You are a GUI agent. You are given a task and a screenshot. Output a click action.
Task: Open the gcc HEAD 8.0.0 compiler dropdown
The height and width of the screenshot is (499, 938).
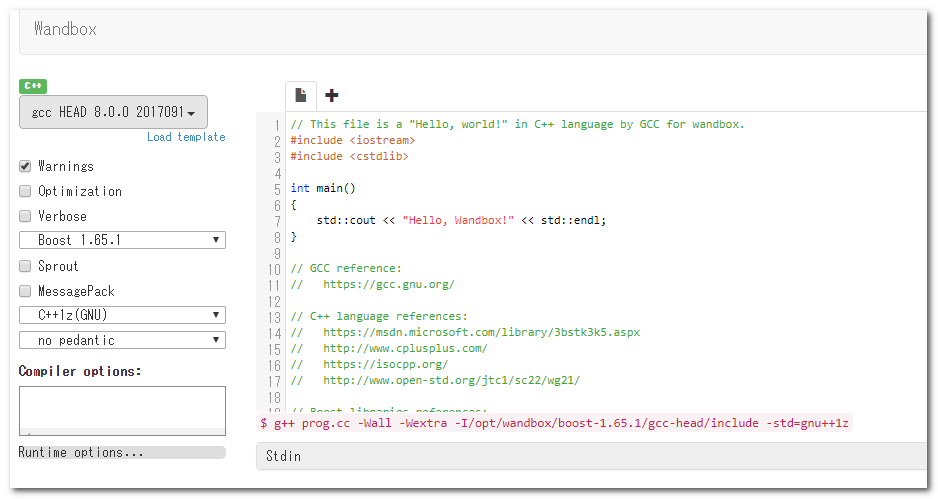113,112
